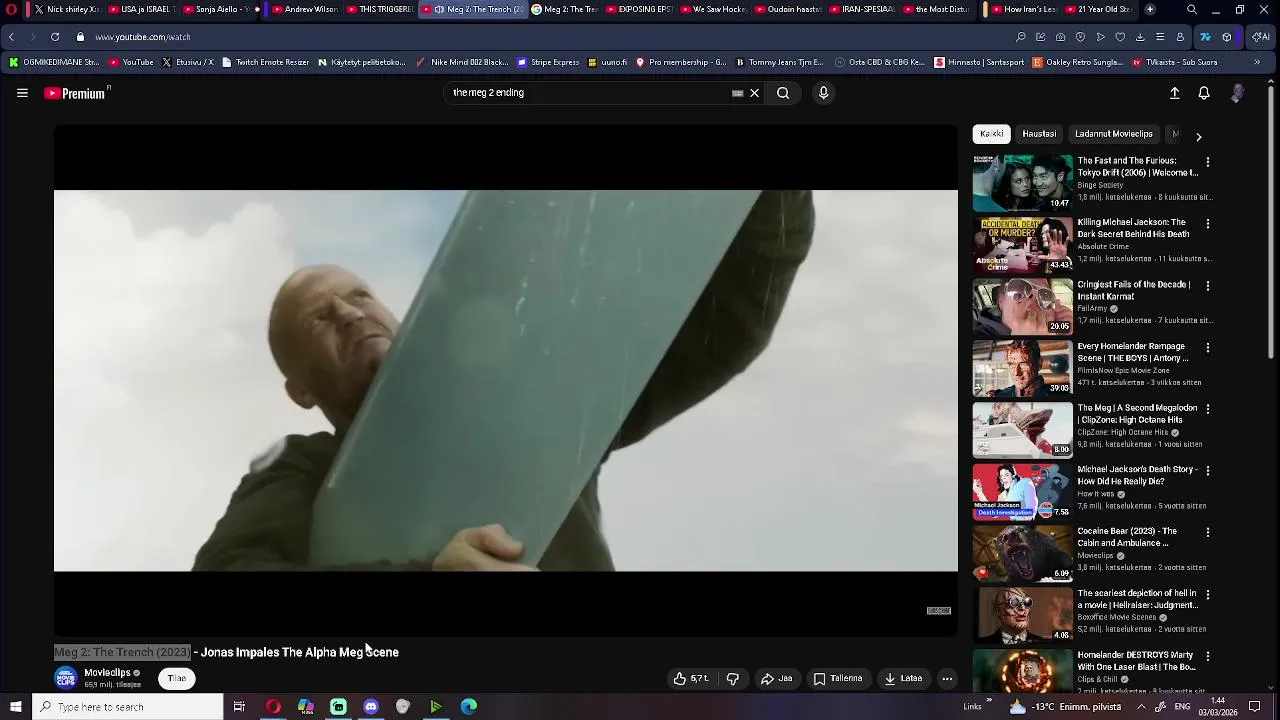Go back with the browser back arrow
This screenshot has height=720, width=1280.
tap(11, 37)
